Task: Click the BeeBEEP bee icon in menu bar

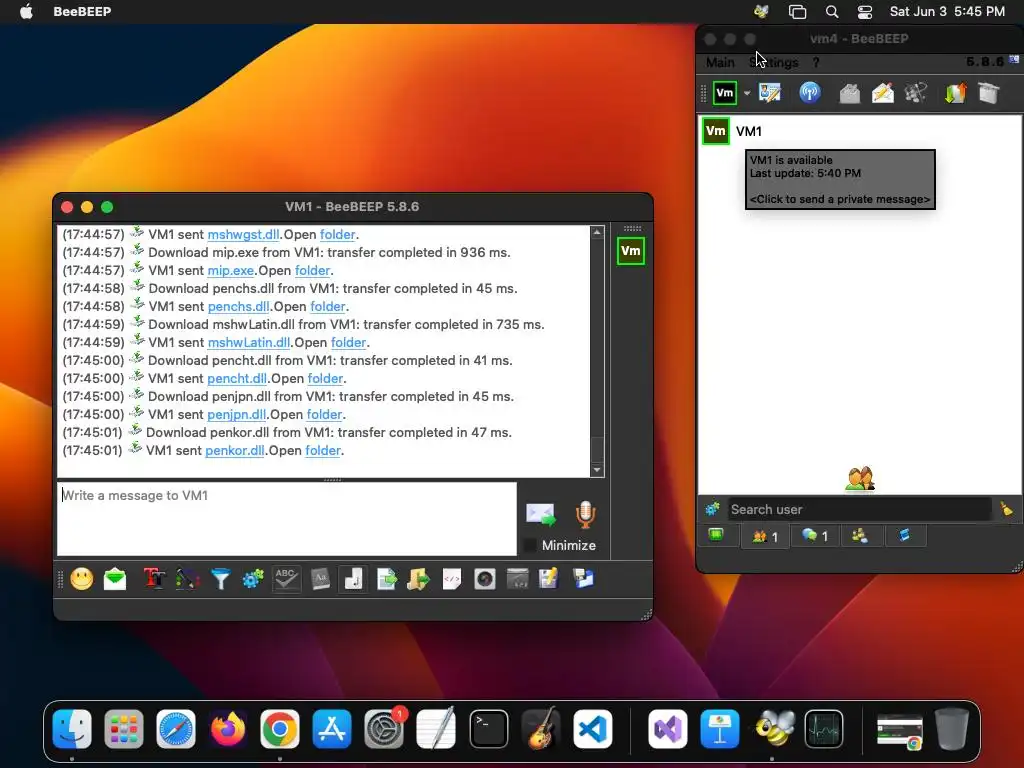Action: click(x=761, y=11)
